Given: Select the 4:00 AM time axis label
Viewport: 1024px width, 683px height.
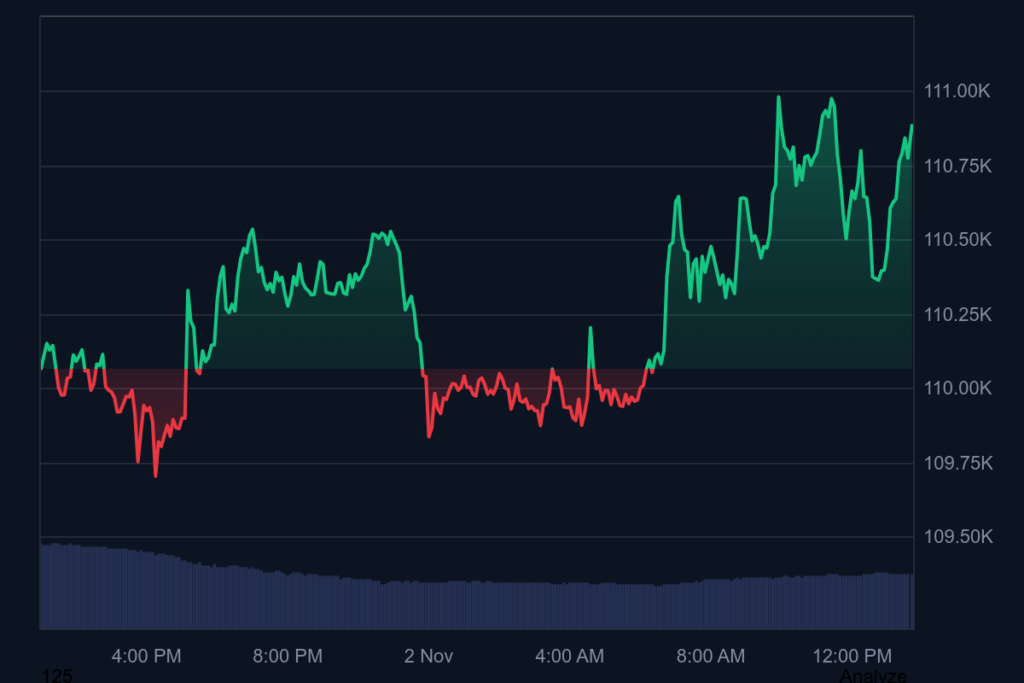Looking at the screenshot, I should point(569,656).
